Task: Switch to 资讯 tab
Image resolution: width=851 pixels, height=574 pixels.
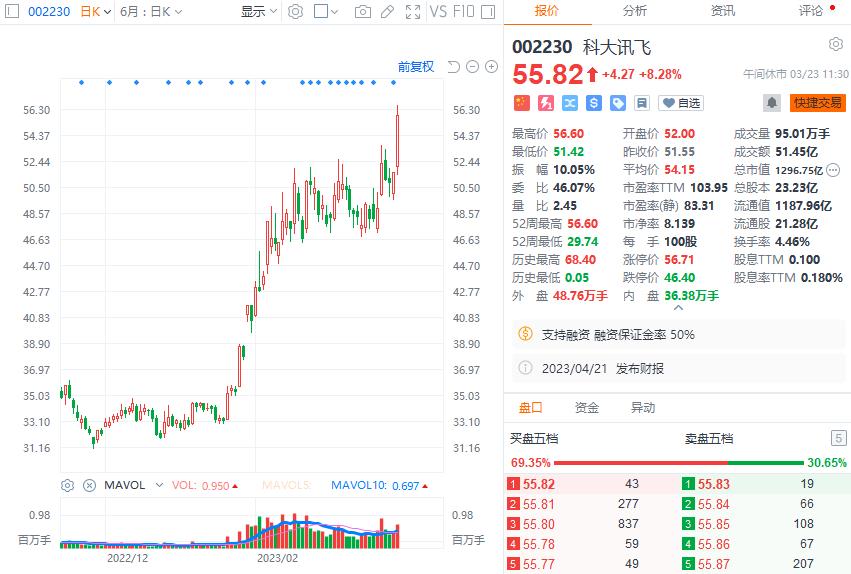Action: [x=723, y=11]
